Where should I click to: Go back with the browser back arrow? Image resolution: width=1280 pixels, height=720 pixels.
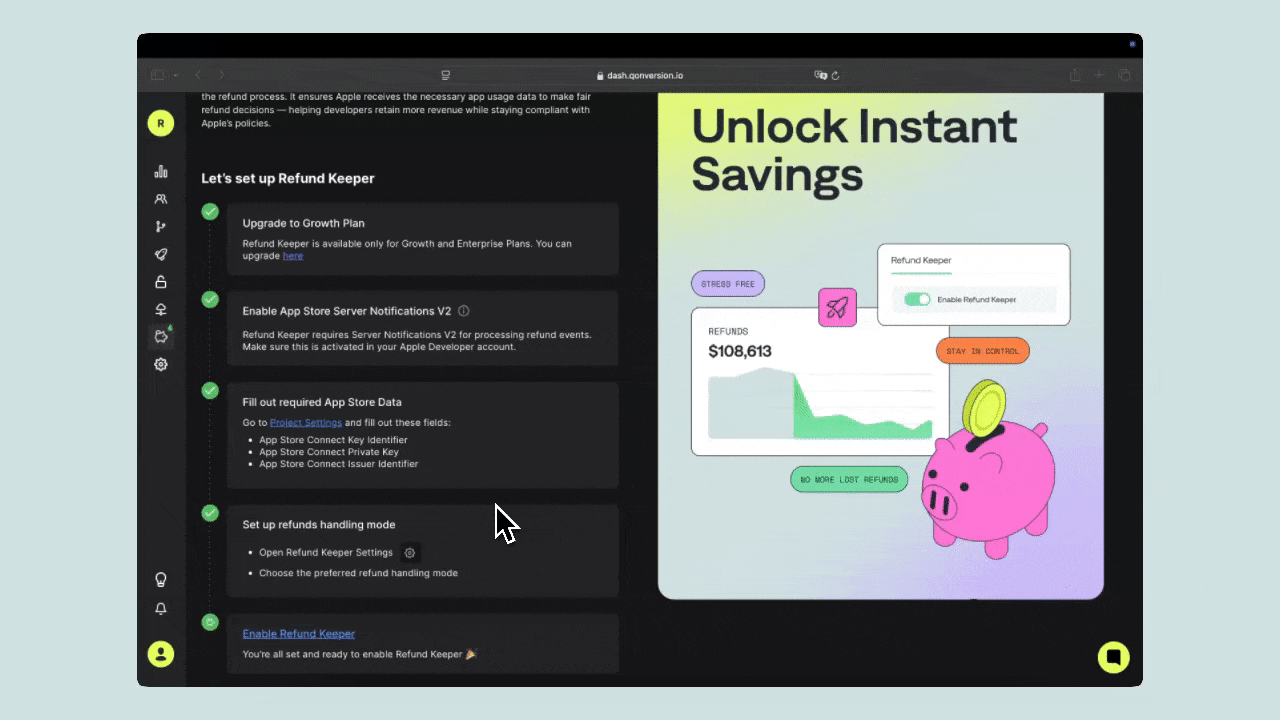tap(198, 75)
